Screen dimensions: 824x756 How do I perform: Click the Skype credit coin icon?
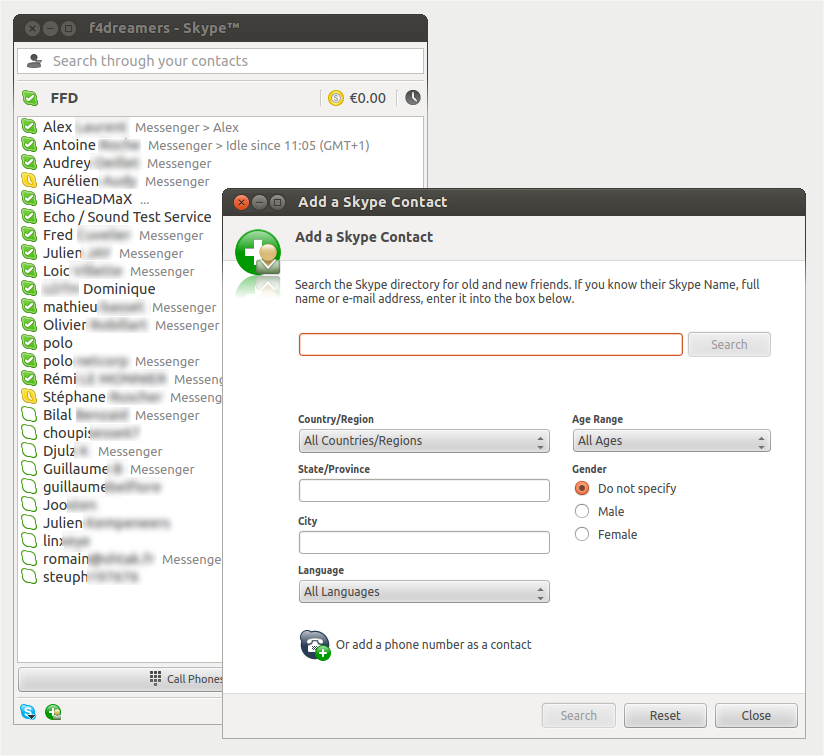[x=336, y=98]
